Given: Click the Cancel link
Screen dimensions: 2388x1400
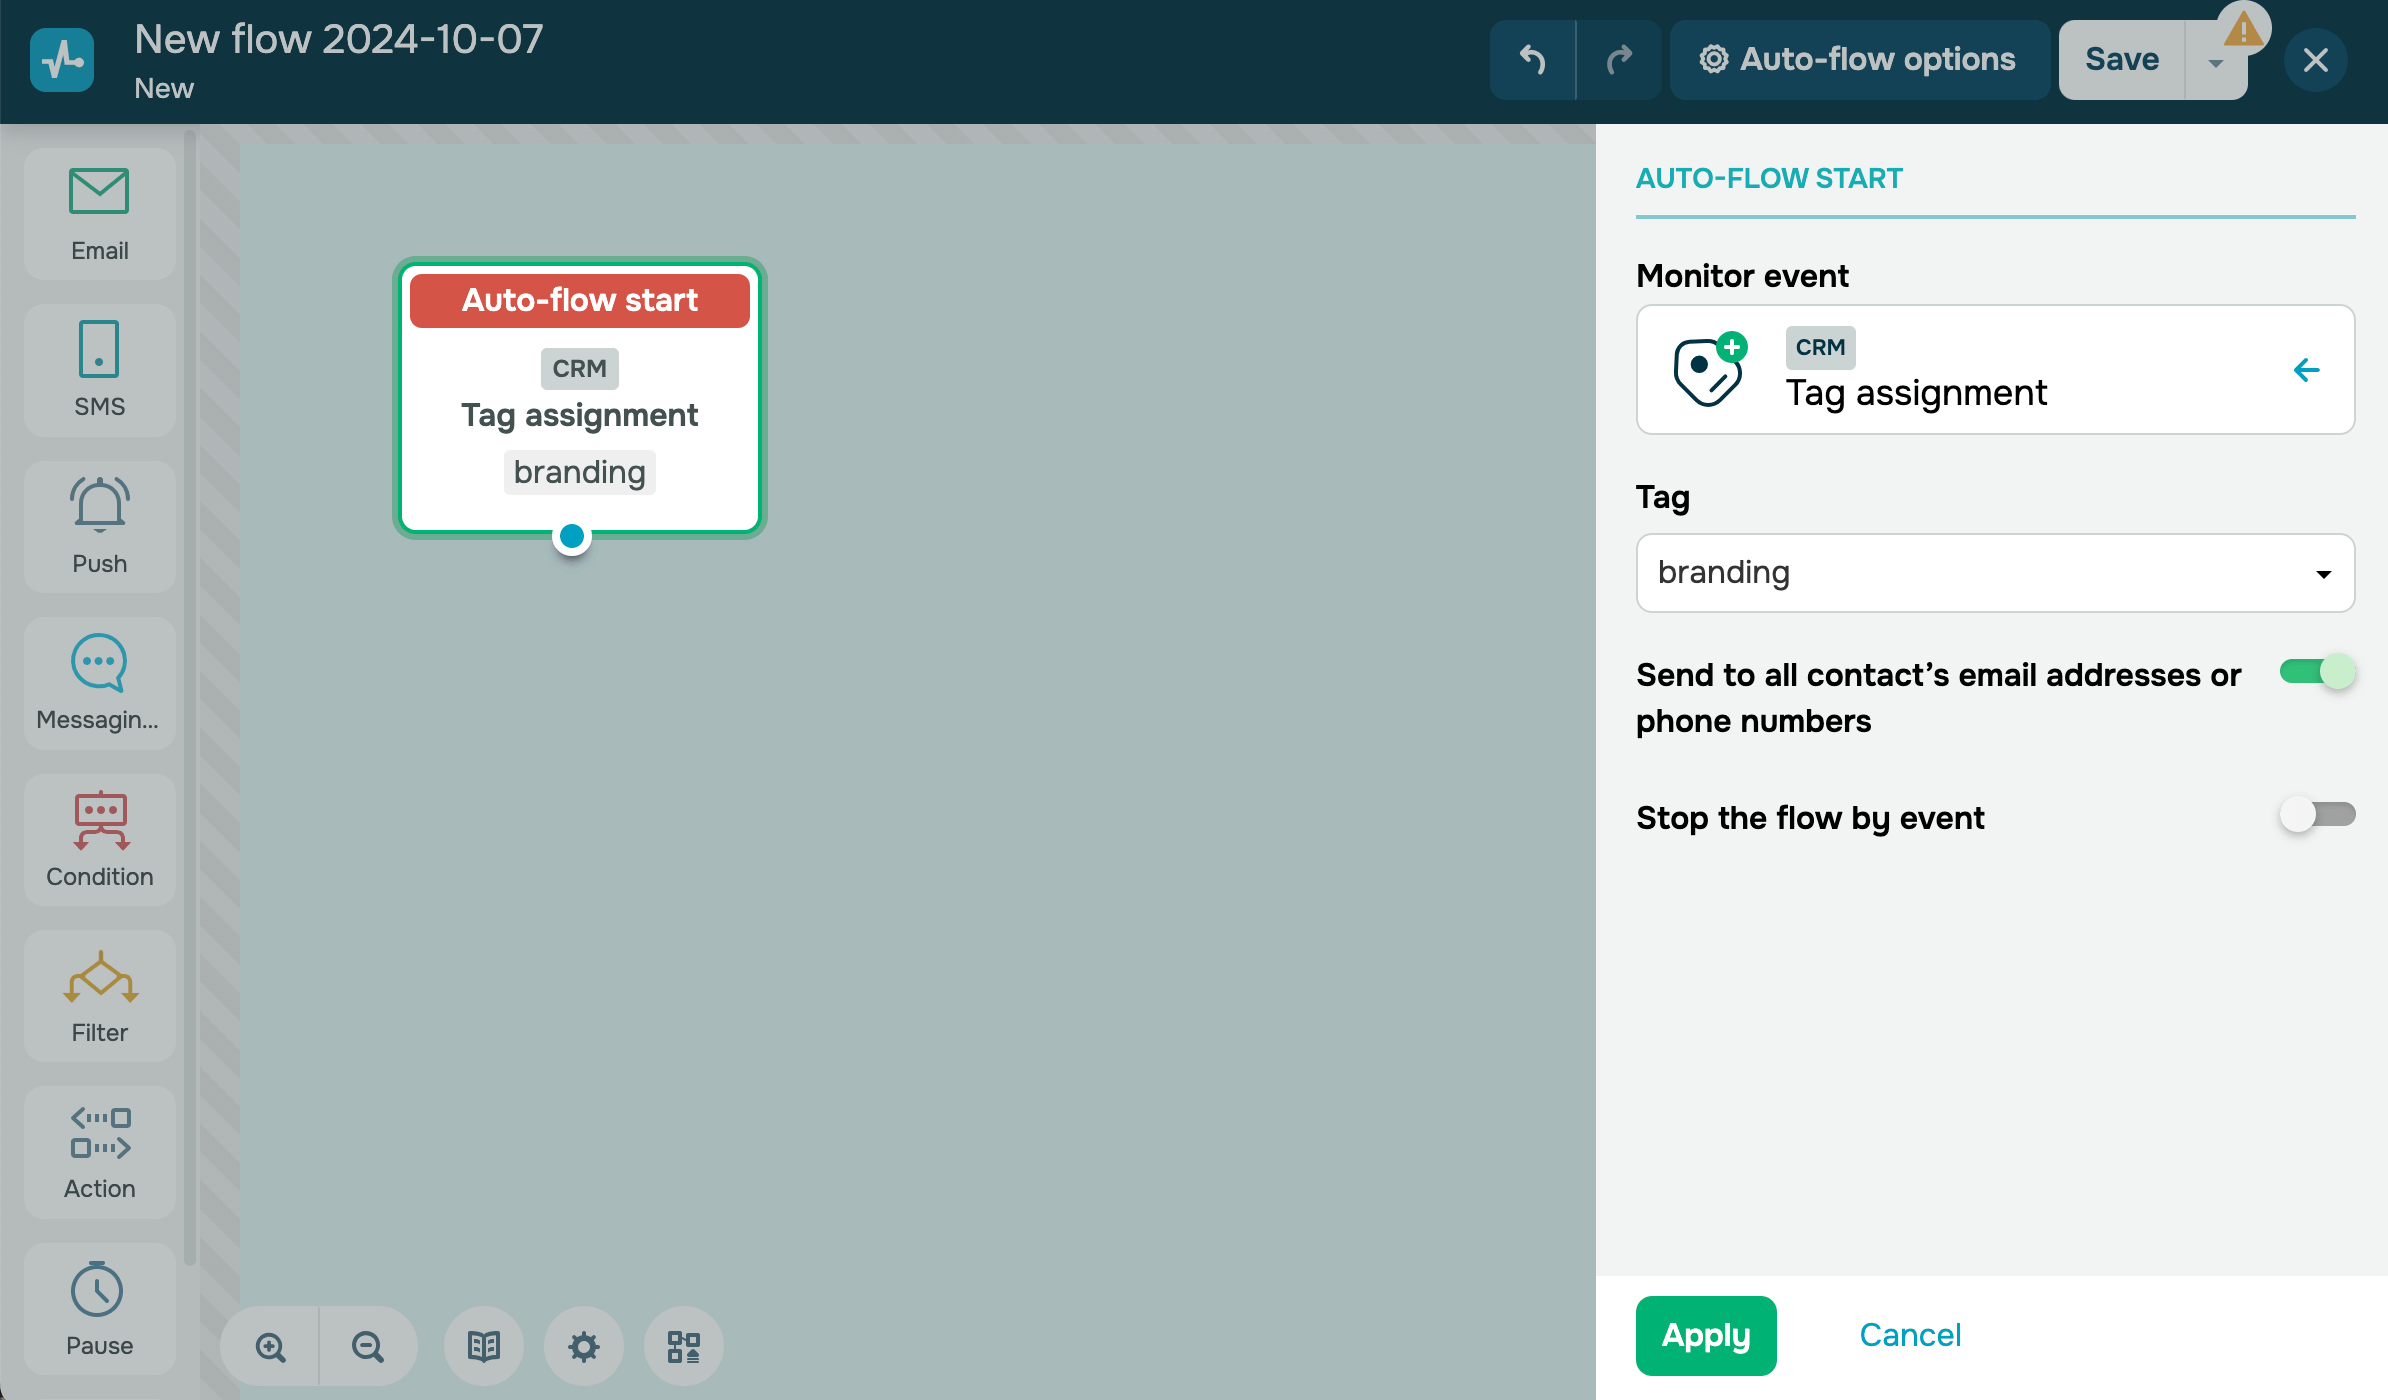Looking at the screenshot, I should [1909, 1335].
